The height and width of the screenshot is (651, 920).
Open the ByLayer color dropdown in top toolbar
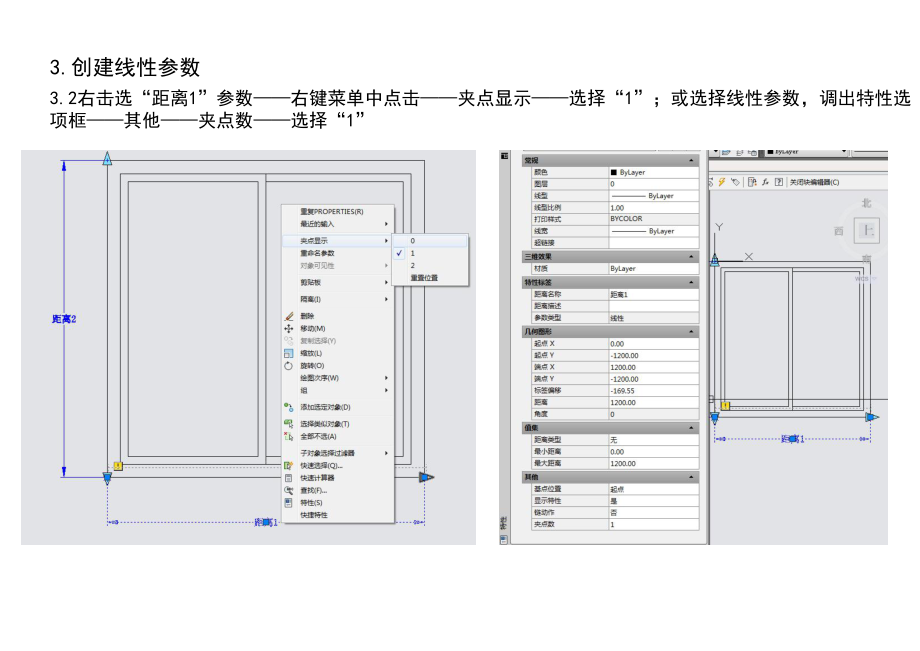[844, 152]
